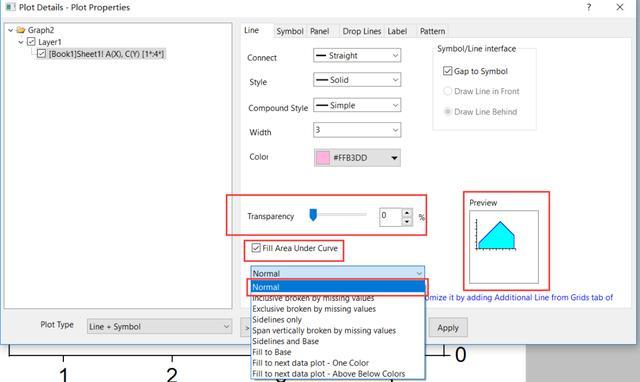Click the Graph2 folder icon in tree
The width and height of the screenshot is (640, 382).
coord(20,30)
